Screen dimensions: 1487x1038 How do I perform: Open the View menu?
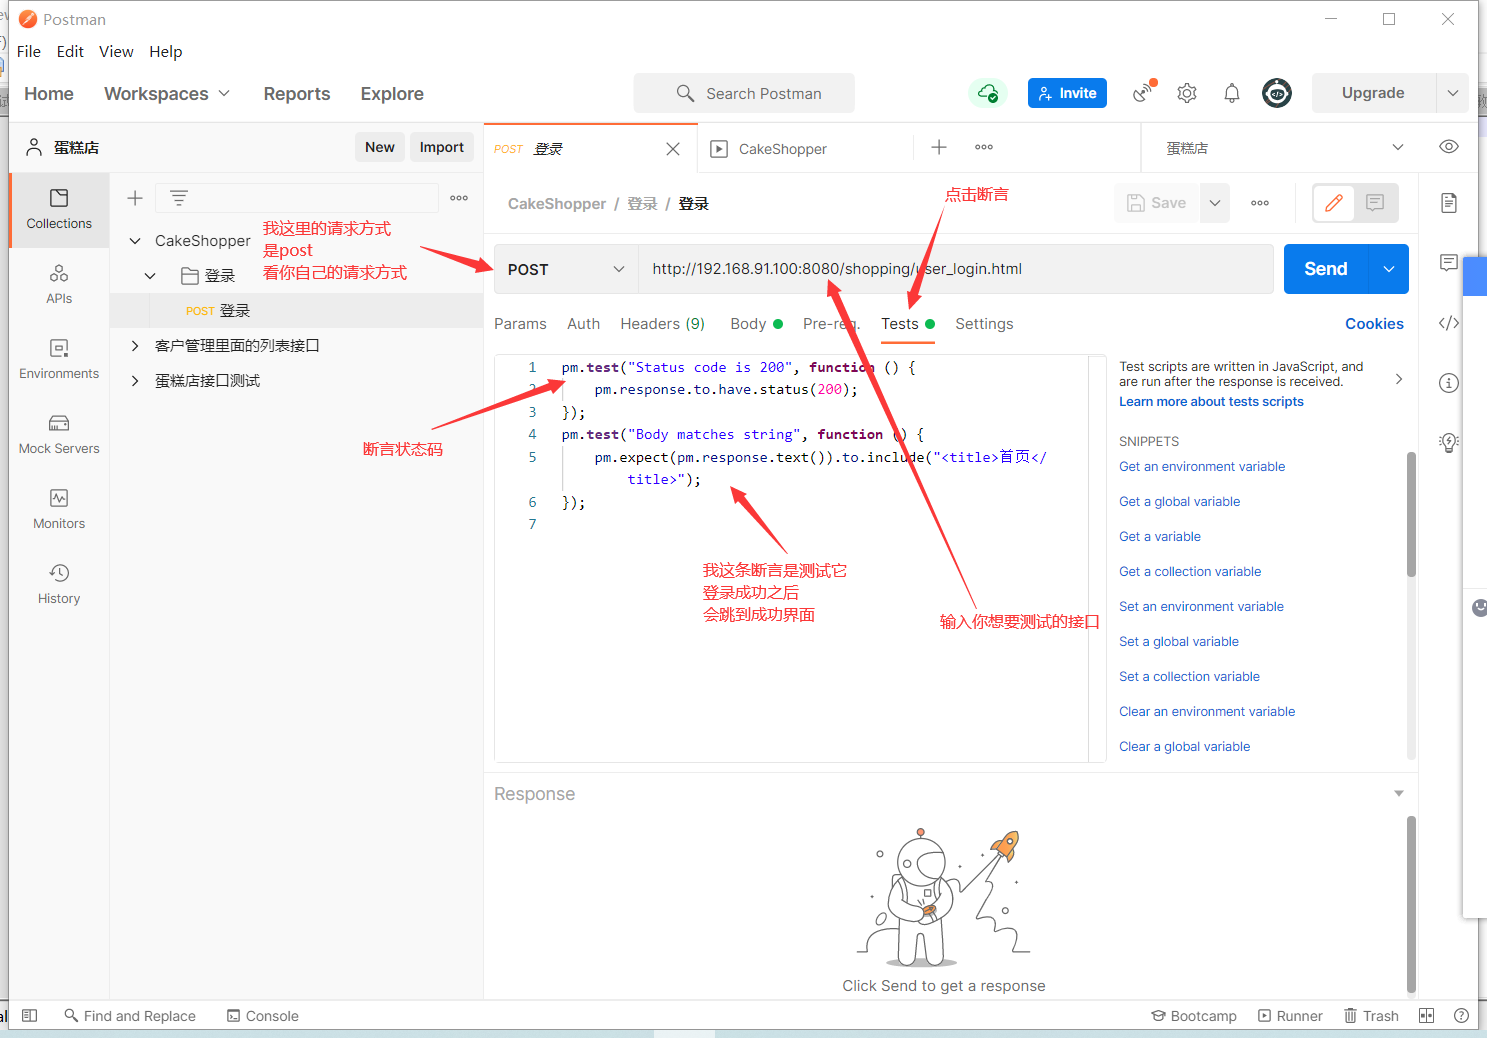[116, 51]
